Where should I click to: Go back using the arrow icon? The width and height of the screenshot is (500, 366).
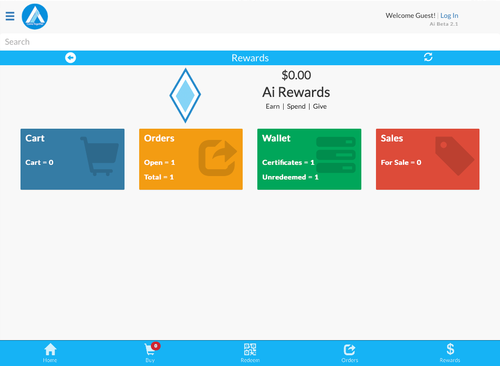coord(70,58)
